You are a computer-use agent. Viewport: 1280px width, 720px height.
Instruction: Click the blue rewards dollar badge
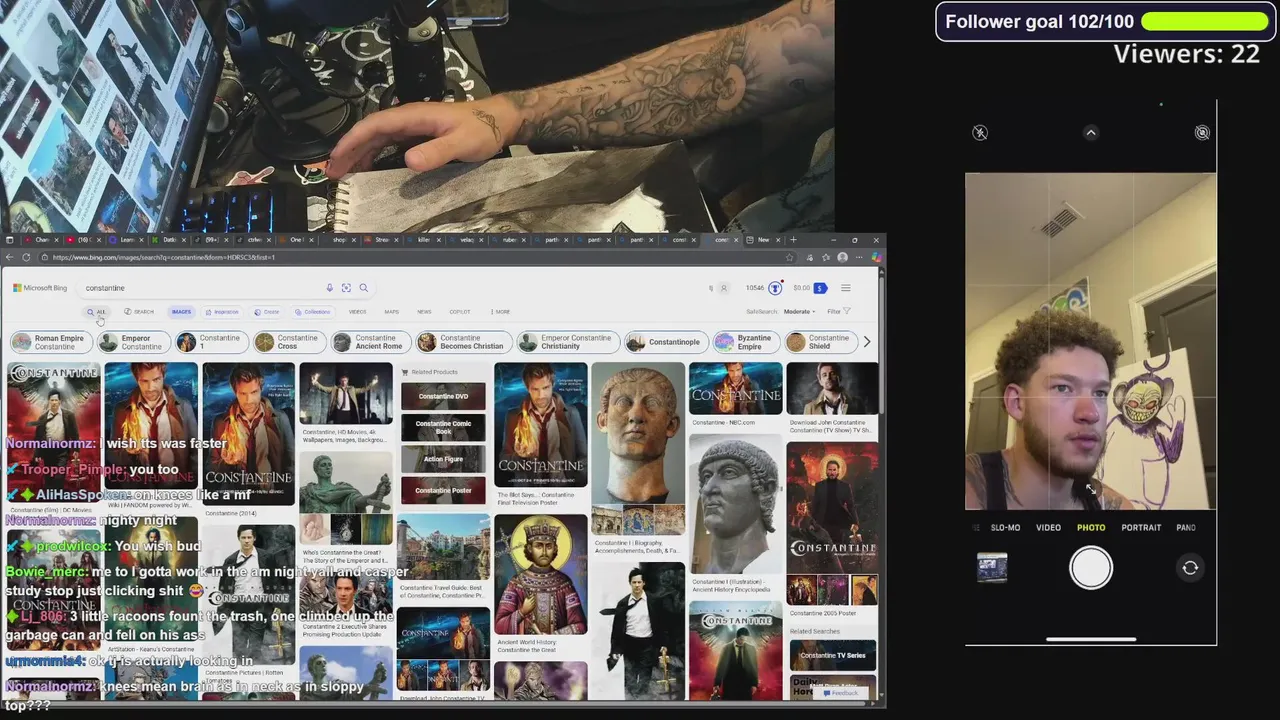pyautogui.click(x=820, y=288)
